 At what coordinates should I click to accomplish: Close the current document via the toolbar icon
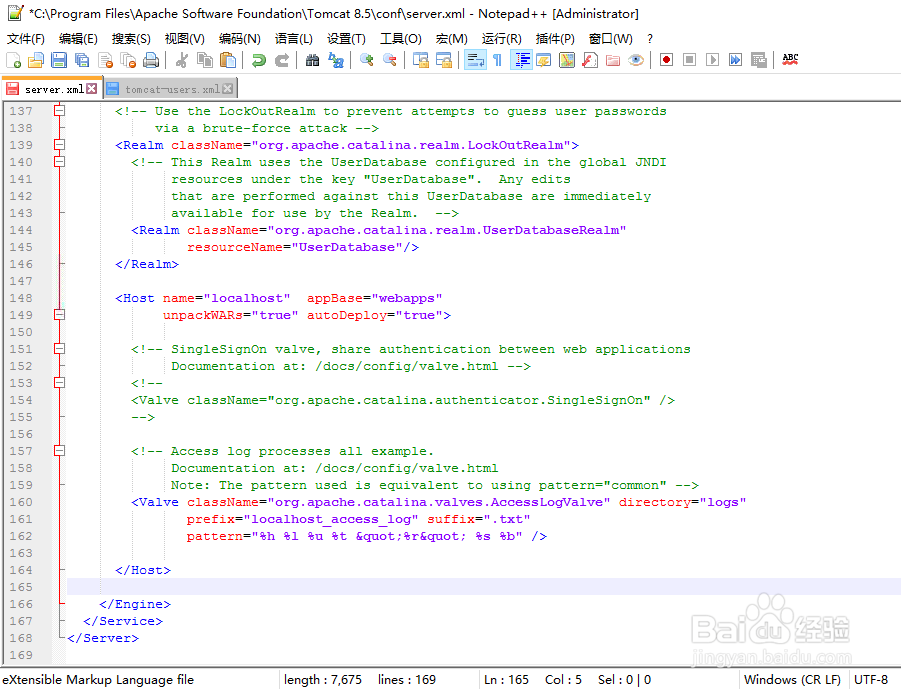tap(105, 60)
